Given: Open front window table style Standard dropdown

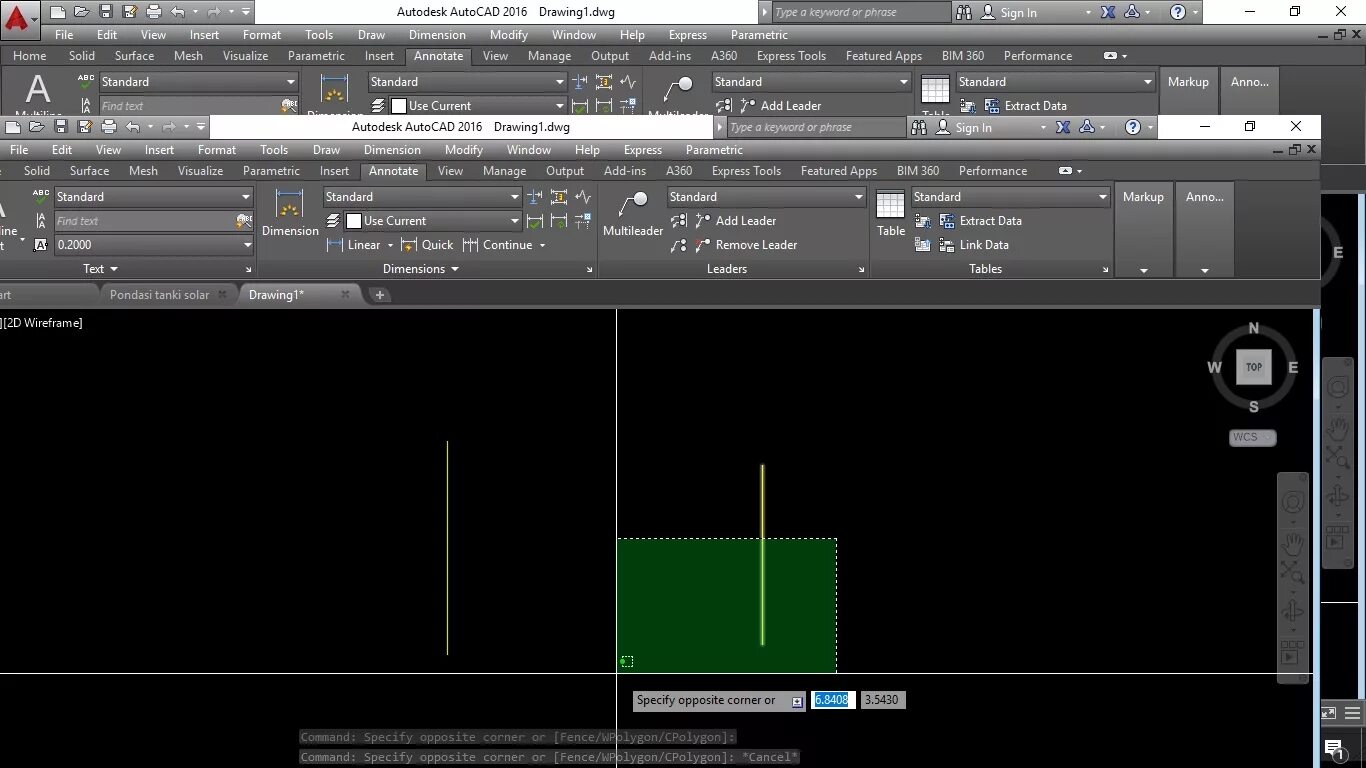Looking at the screenshot, I should pos(1103,197).
